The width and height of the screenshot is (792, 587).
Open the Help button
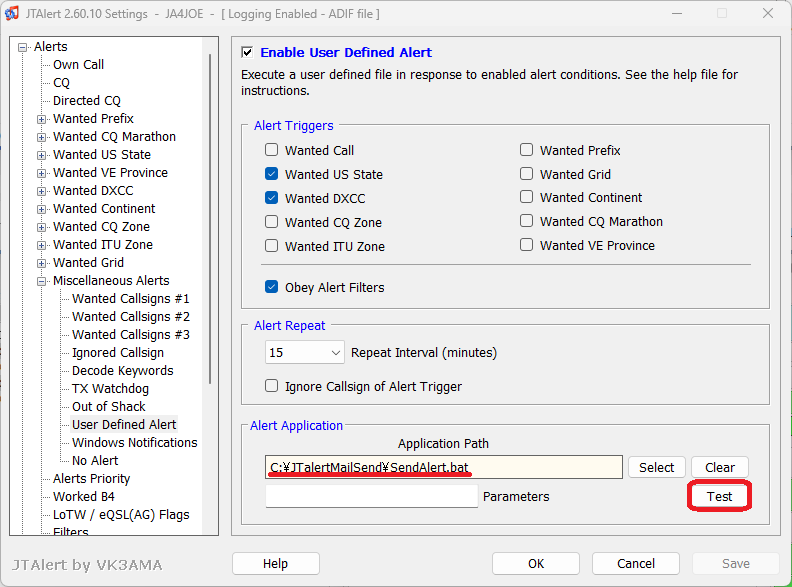click(275, 564)
